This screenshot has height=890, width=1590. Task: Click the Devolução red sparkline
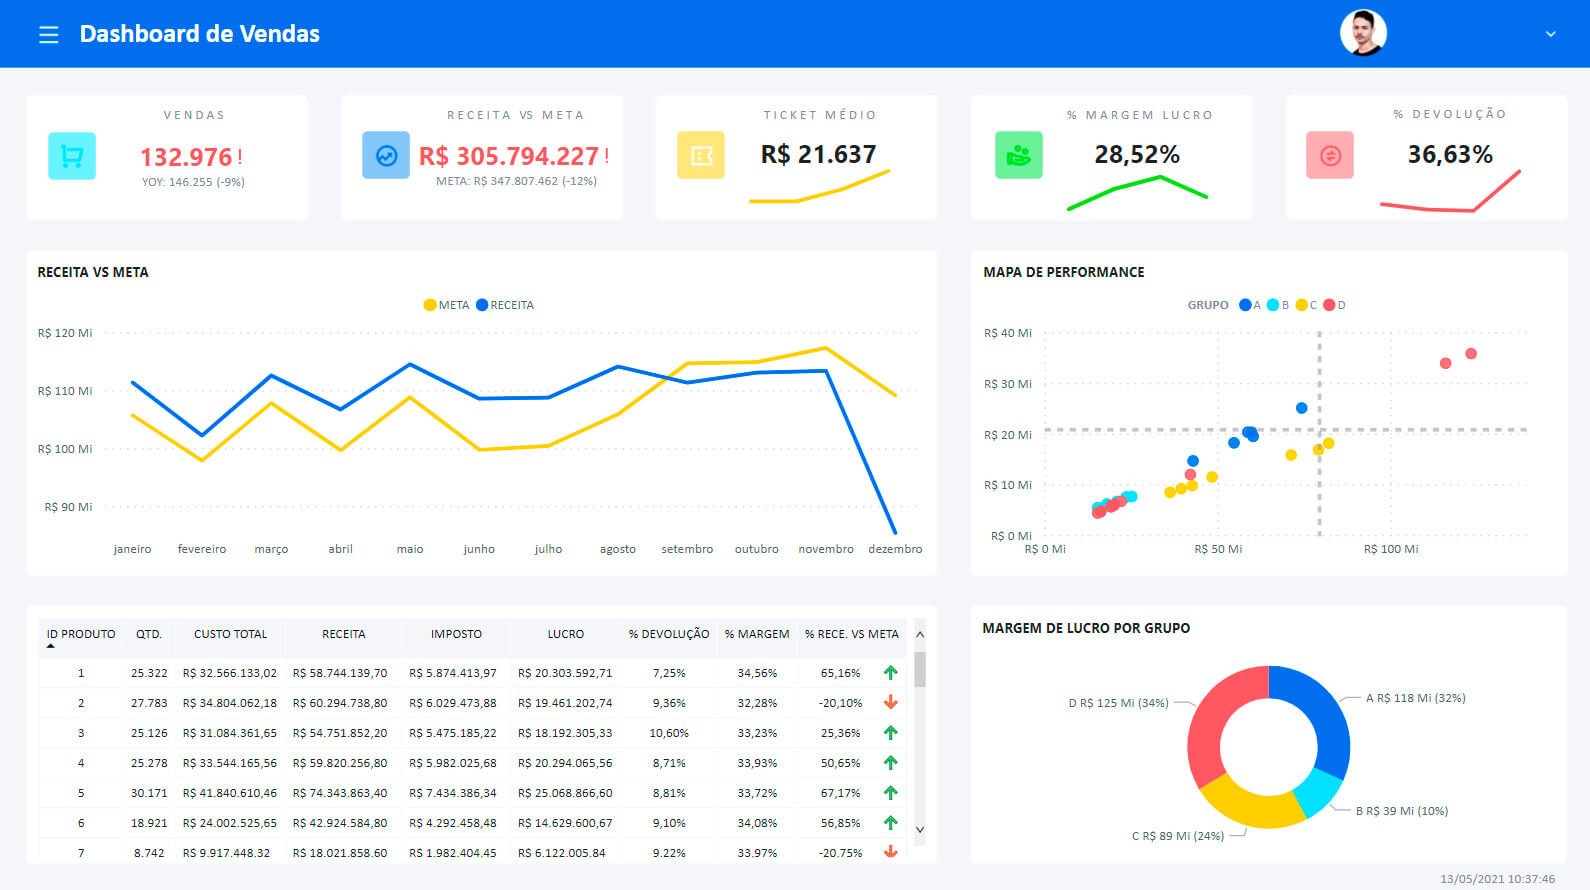pyautogui.click(x=1450, y=191)
